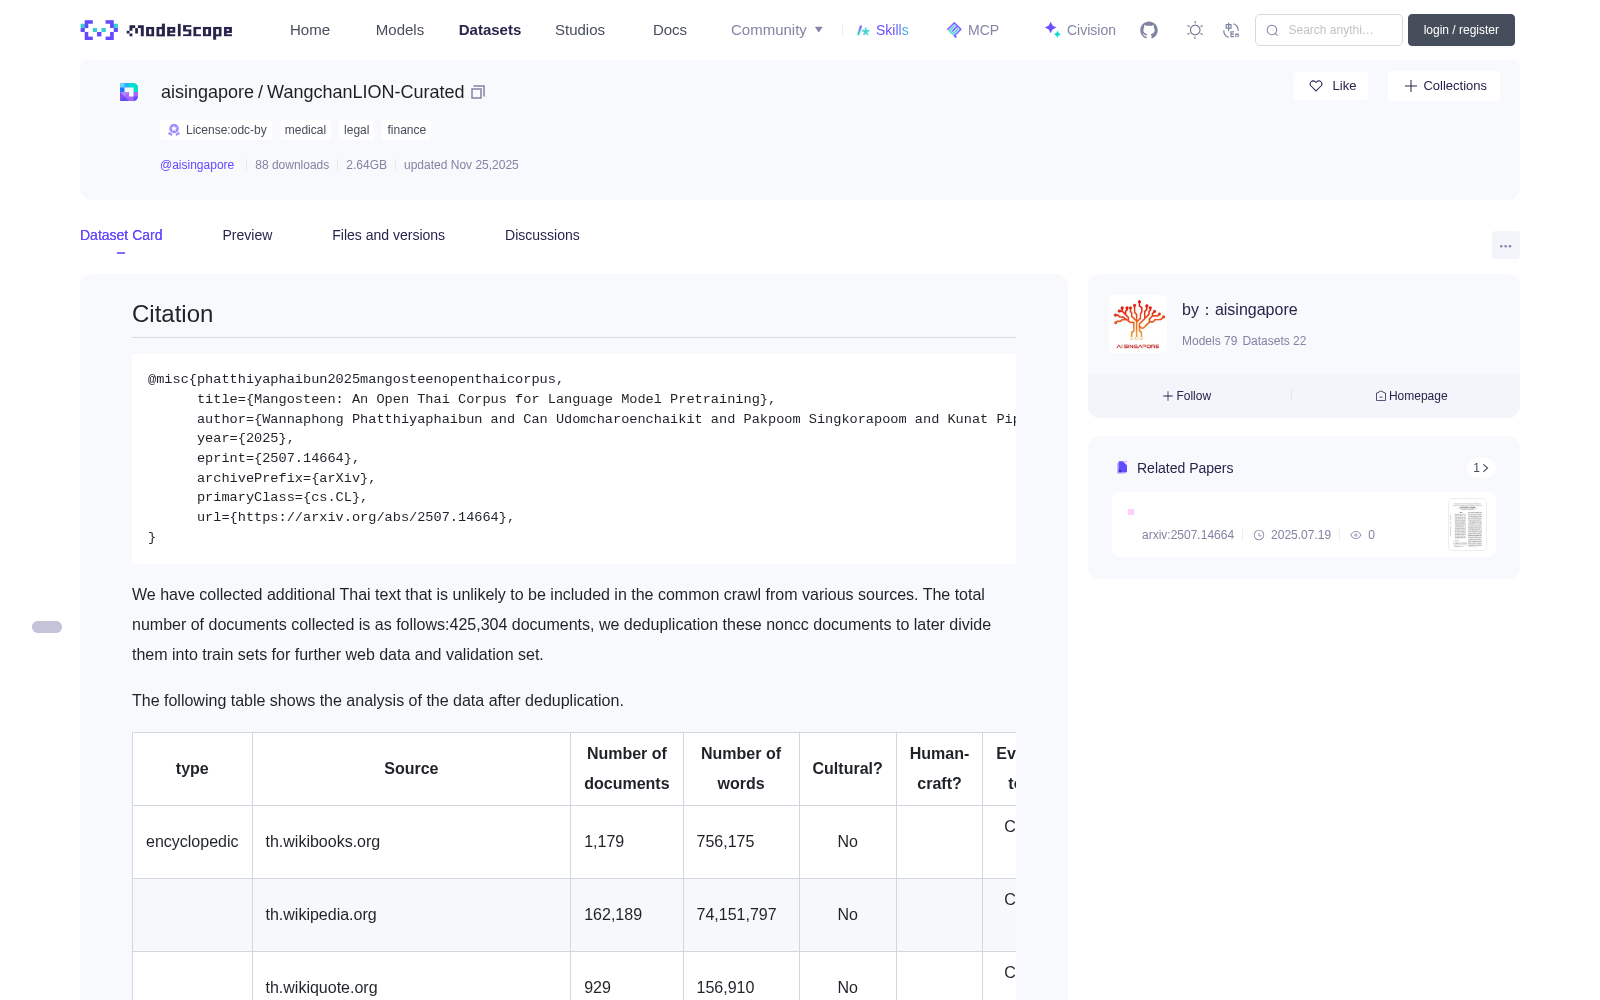Click the medical tag
1600x1000 pixels.
click(x=305, y=130)
